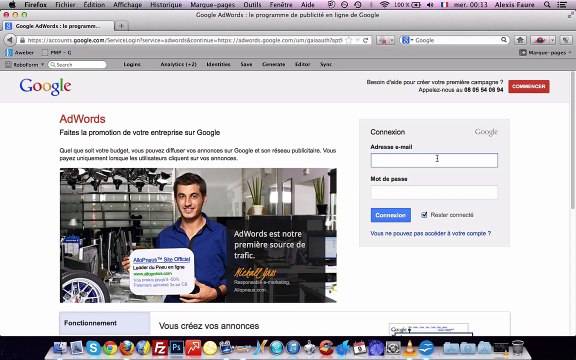
Task: Bookmark page with the star icon
Action: click(x=349, y=40)
